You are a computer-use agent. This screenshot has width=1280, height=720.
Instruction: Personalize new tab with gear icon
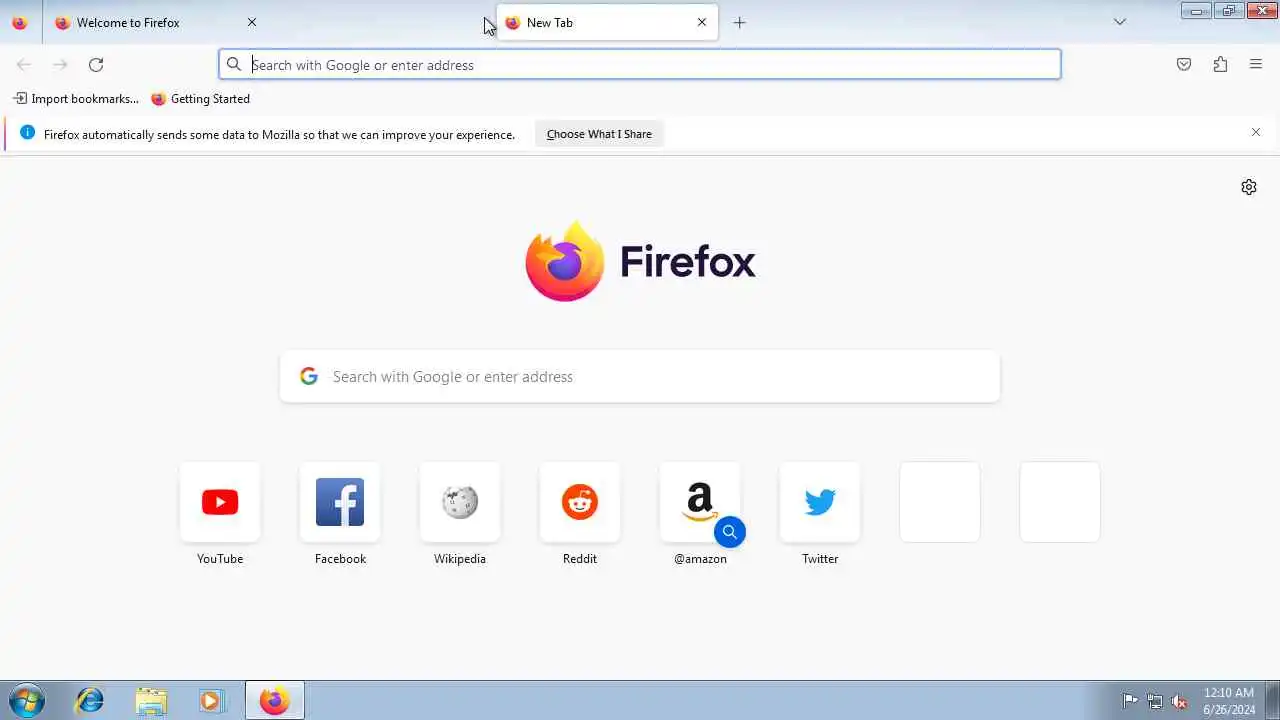coord(1249,187)
